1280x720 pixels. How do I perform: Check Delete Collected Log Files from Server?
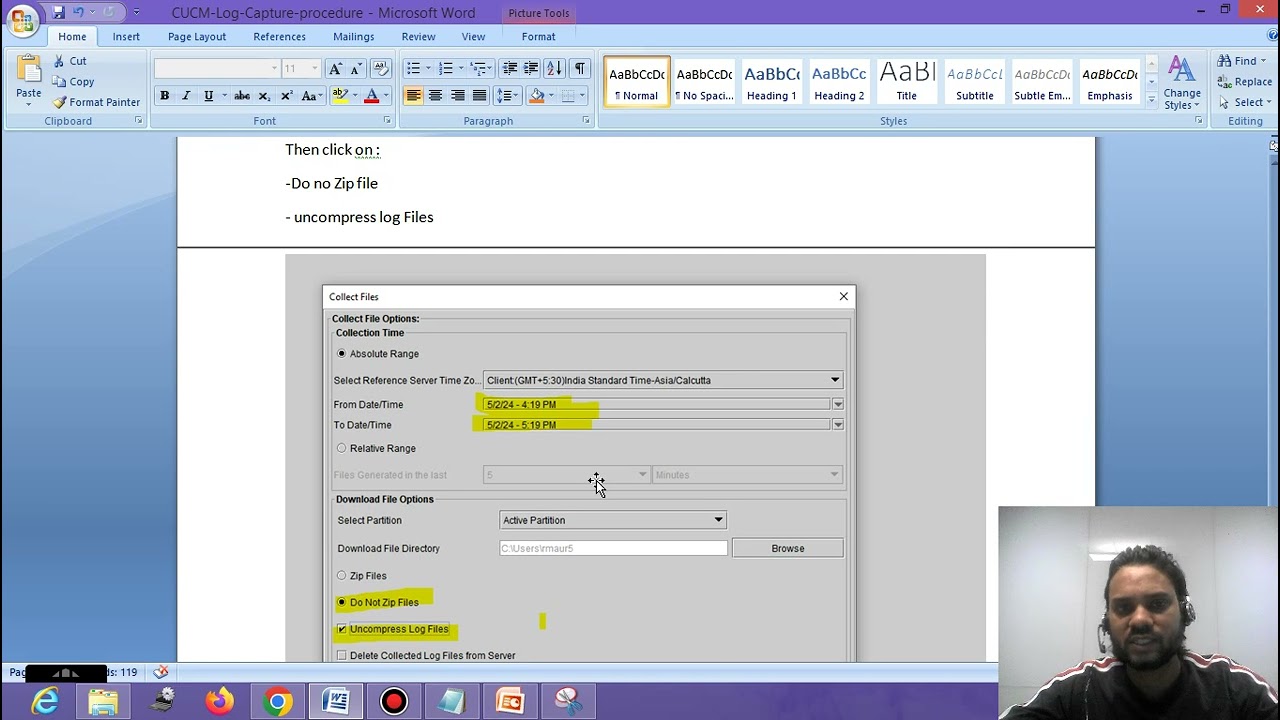point(342,656)
